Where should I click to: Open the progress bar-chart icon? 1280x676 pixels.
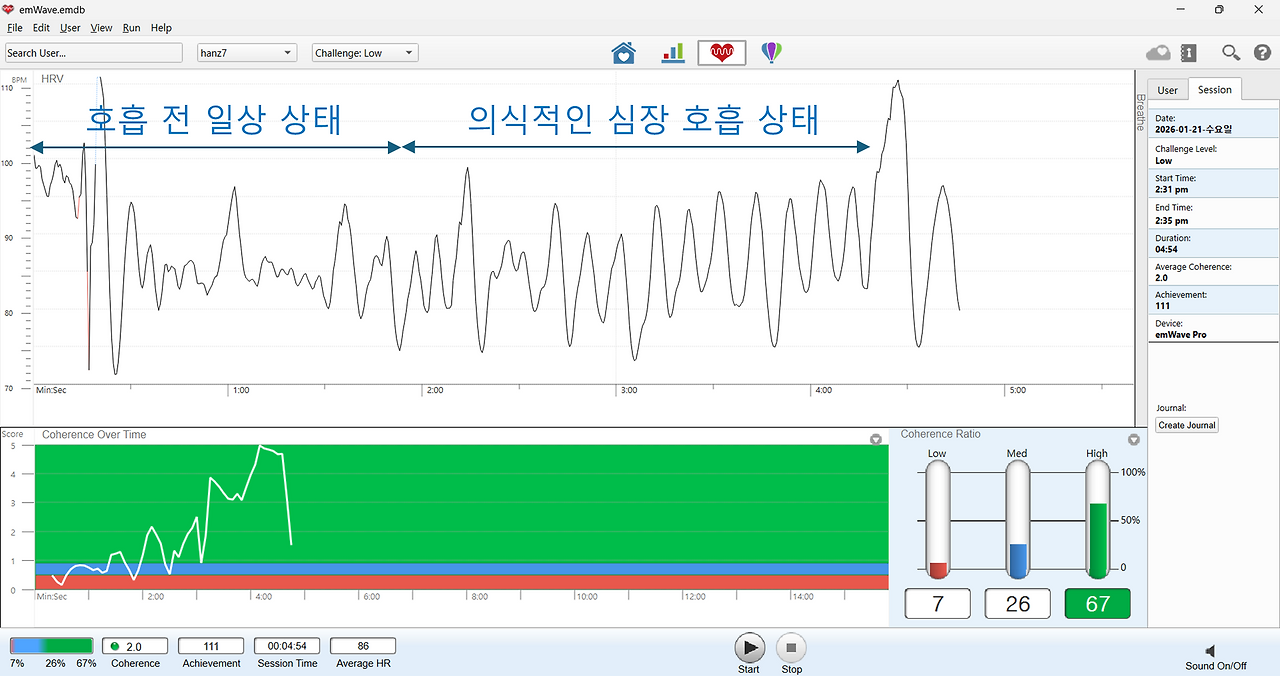click(673, 53)
